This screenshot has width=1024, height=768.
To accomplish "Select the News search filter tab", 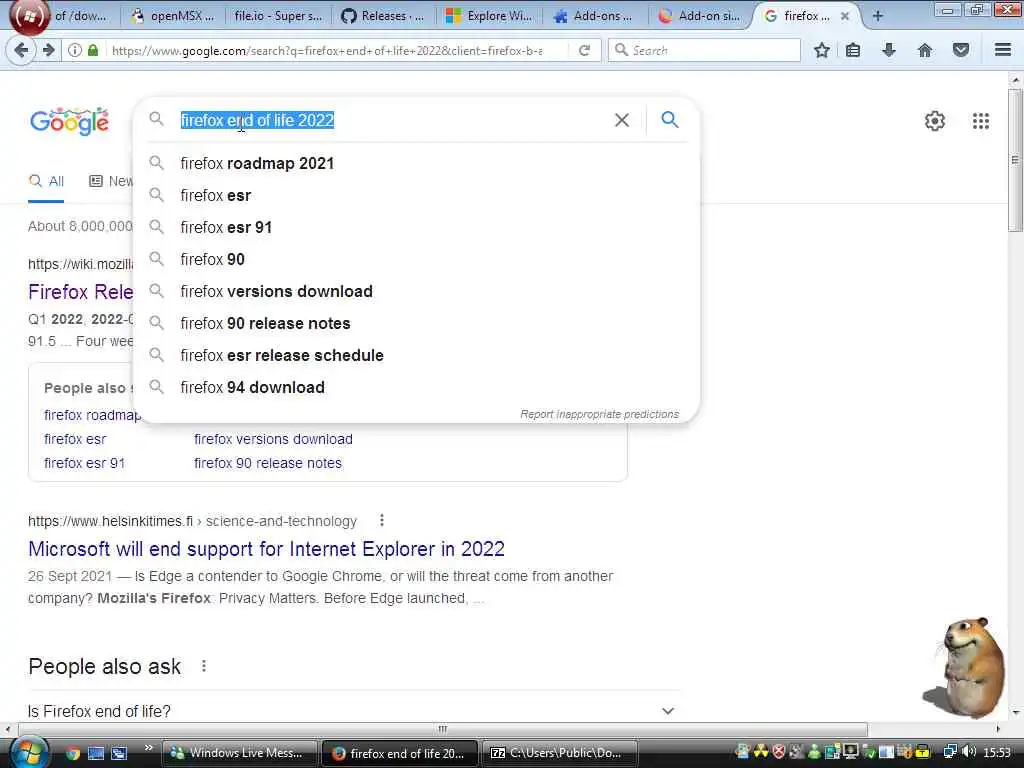I will (111, 181).
